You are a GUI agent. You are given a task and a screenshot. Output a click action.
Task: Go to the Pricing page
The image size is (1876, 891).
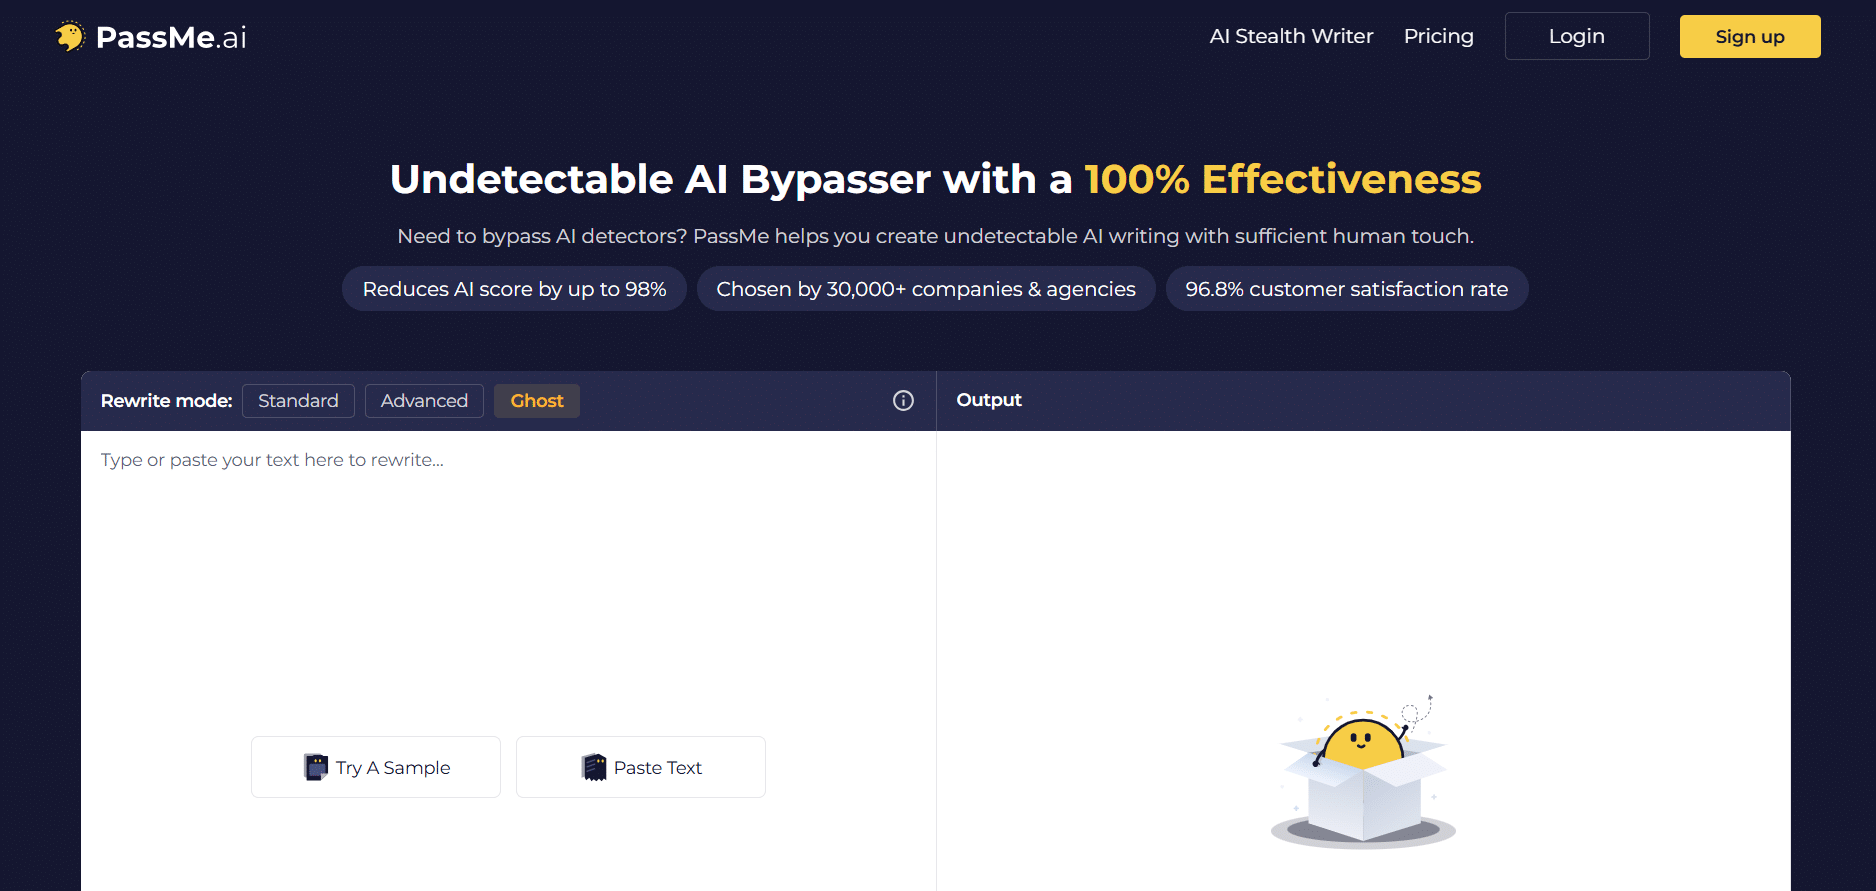pyautogui.click(x=1438, y=36)
